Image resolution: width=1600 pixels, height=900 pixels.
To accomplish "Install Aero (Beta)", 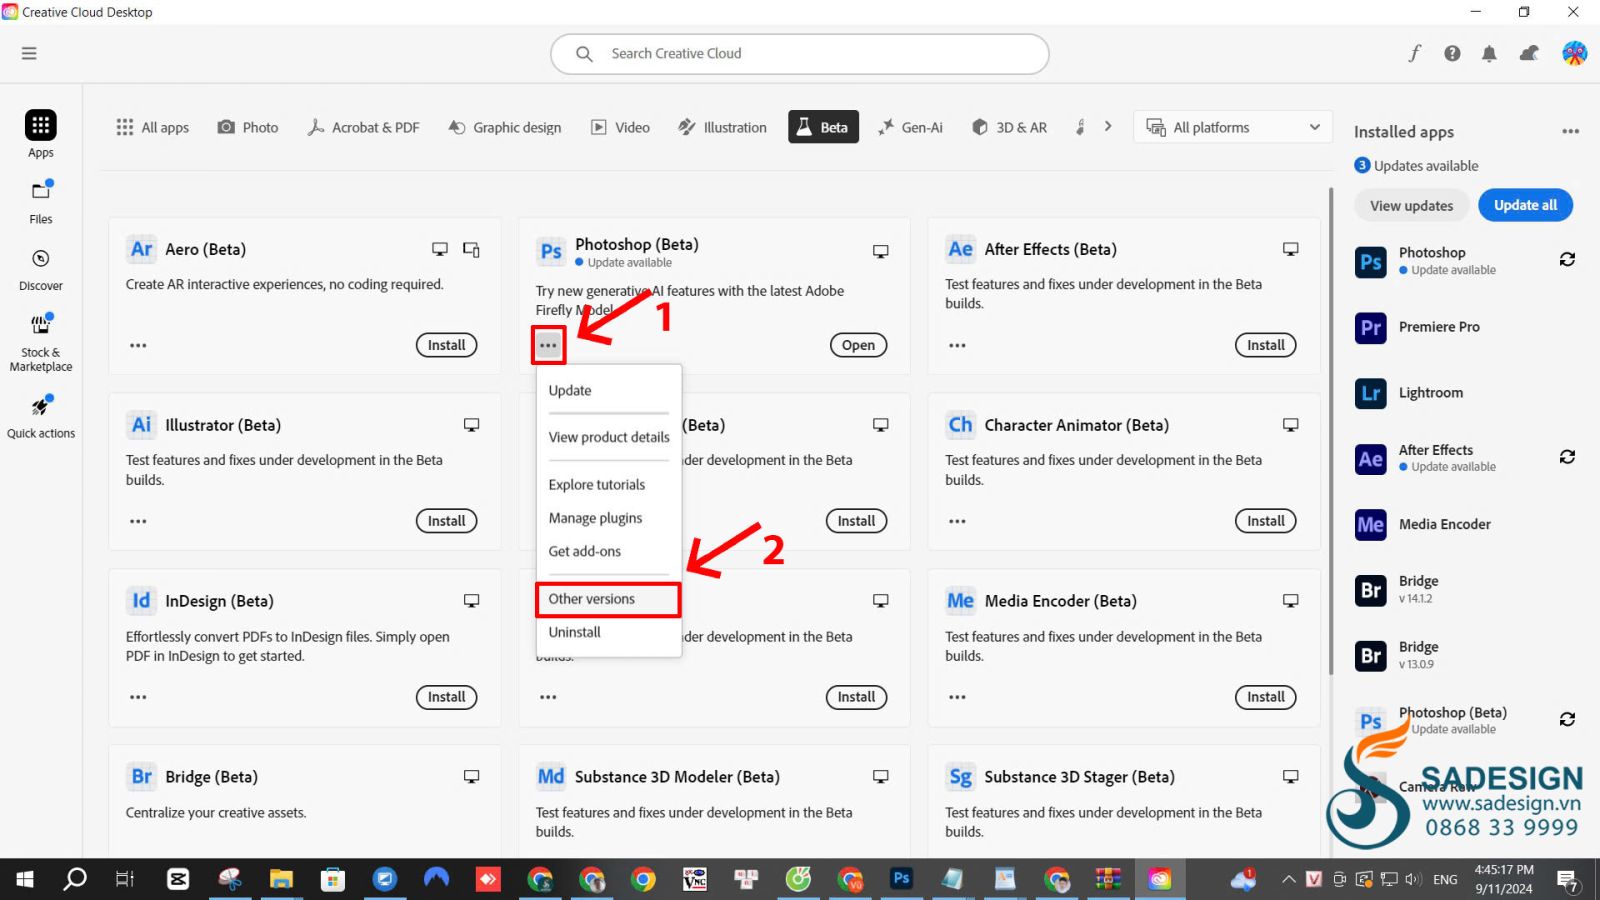I will coord(446,345).
